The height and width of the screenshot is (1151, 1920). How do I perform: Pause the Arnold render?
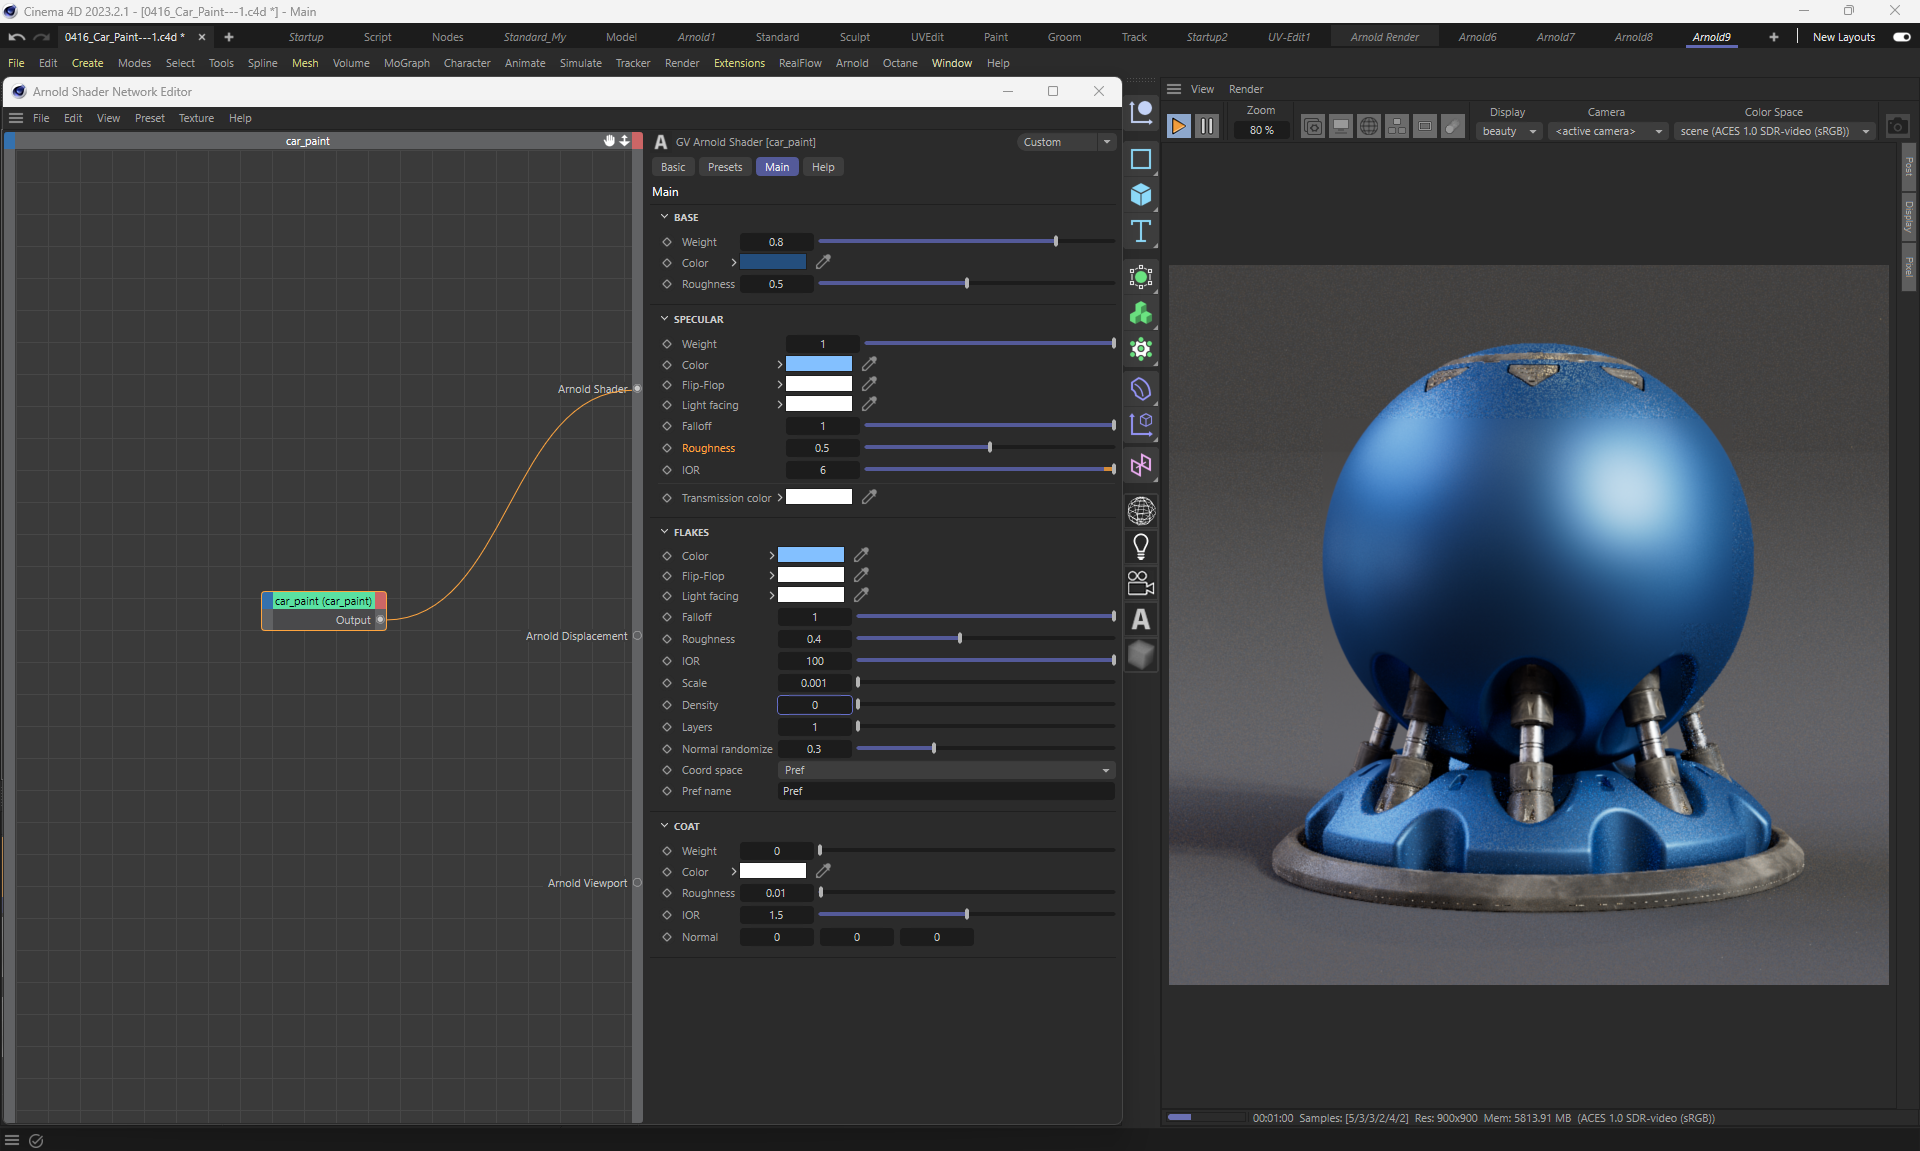[x=1207, y=126]
